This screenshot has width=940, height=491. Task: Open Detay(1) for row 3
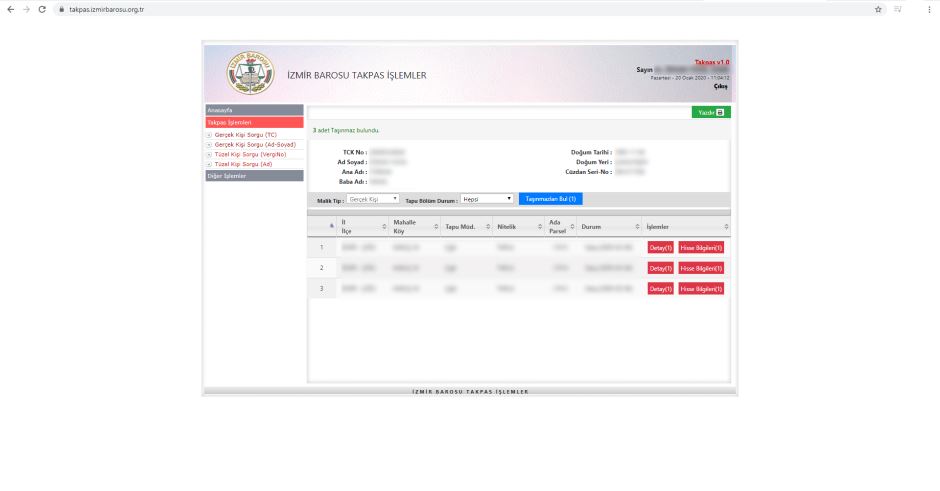click(x=661, y=288)
